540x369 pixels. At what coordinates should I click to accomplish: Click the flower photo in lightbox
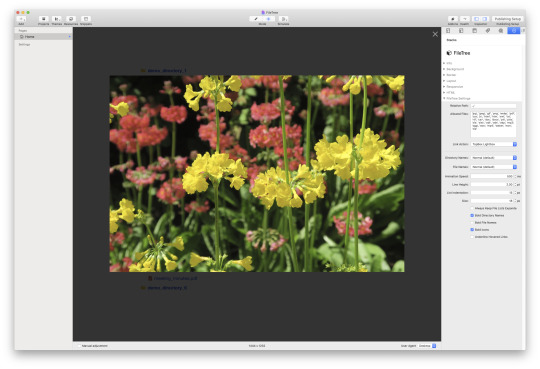tap(257, 174)
